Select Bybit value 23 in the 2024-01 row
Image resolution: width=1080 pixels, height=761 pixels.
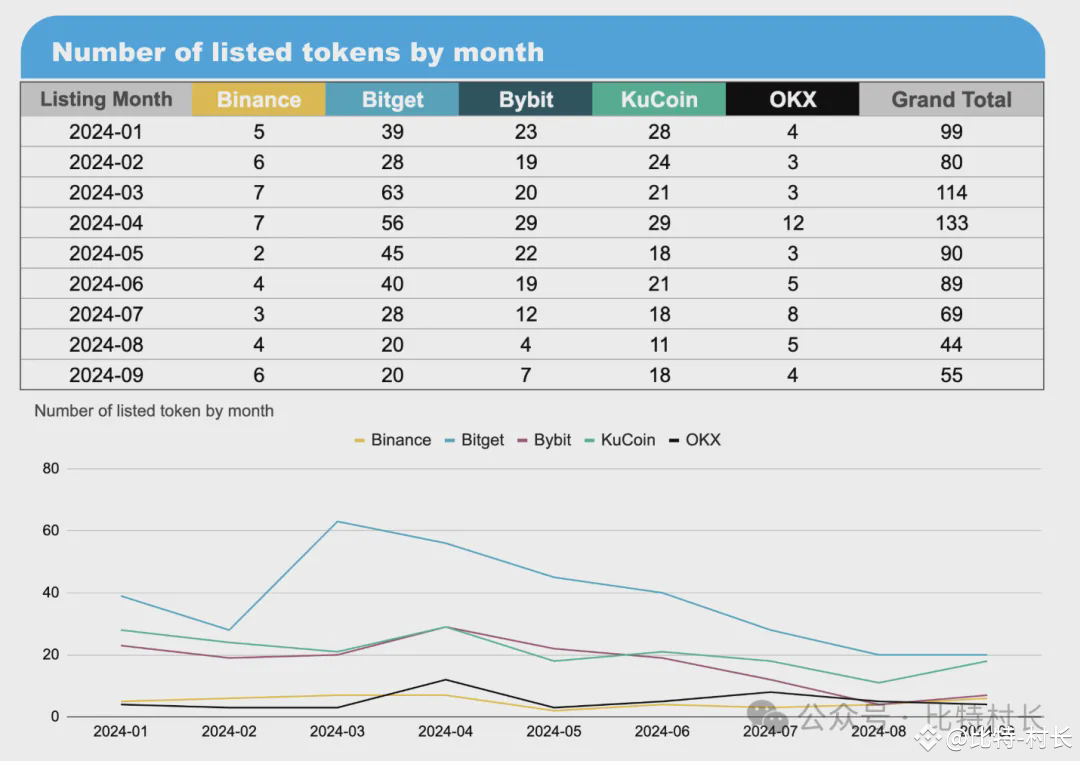[526, 132]
